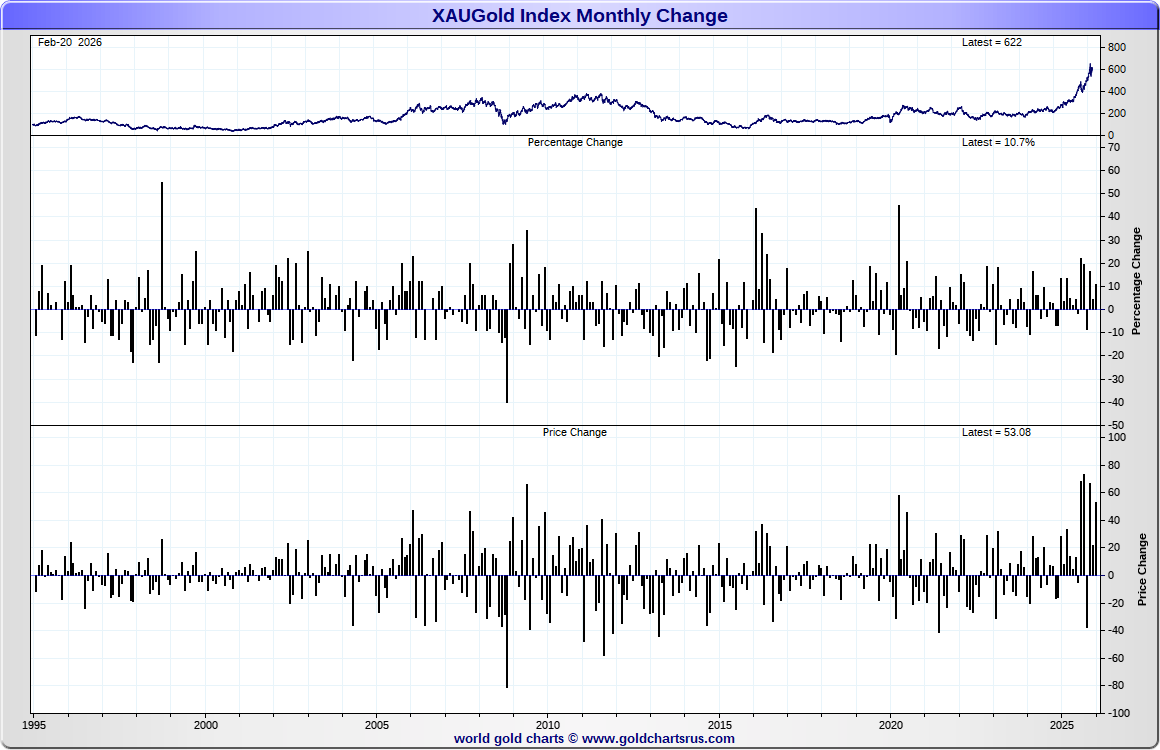This screenshot has width=1160, height=750.
Task: Click the horizontal 'Percentage Change' panel heading
Action: pyautogui.click(x=575, y=142)
